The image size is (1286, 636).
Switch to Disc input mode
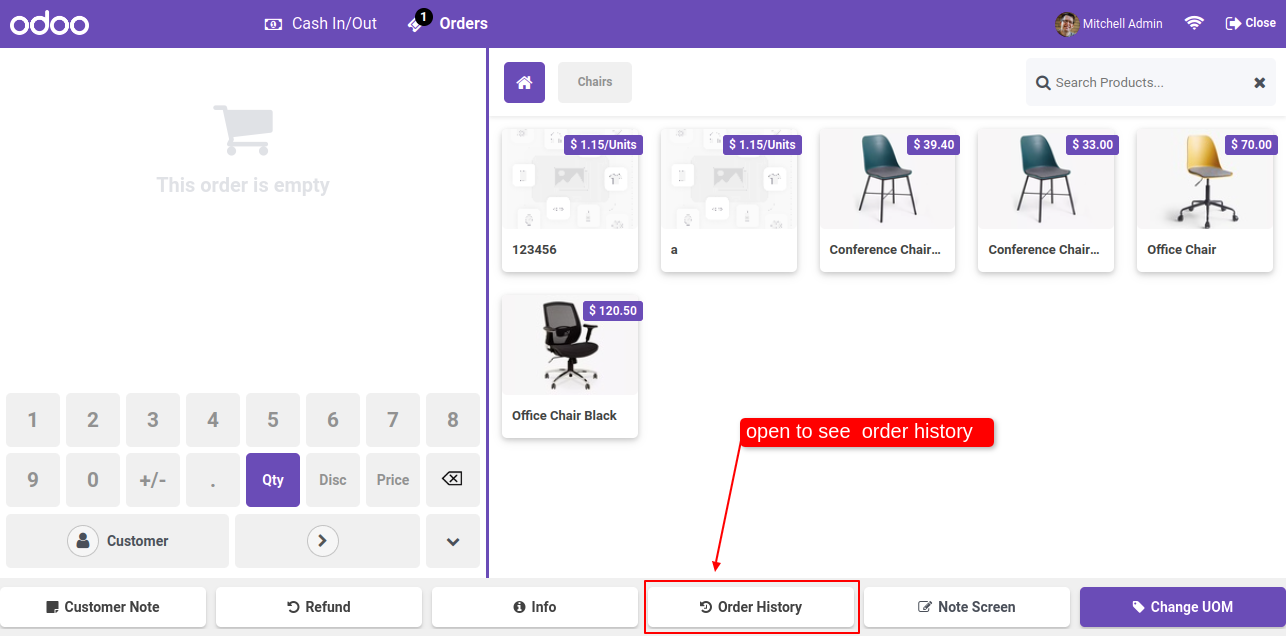[x=333, y=480]
